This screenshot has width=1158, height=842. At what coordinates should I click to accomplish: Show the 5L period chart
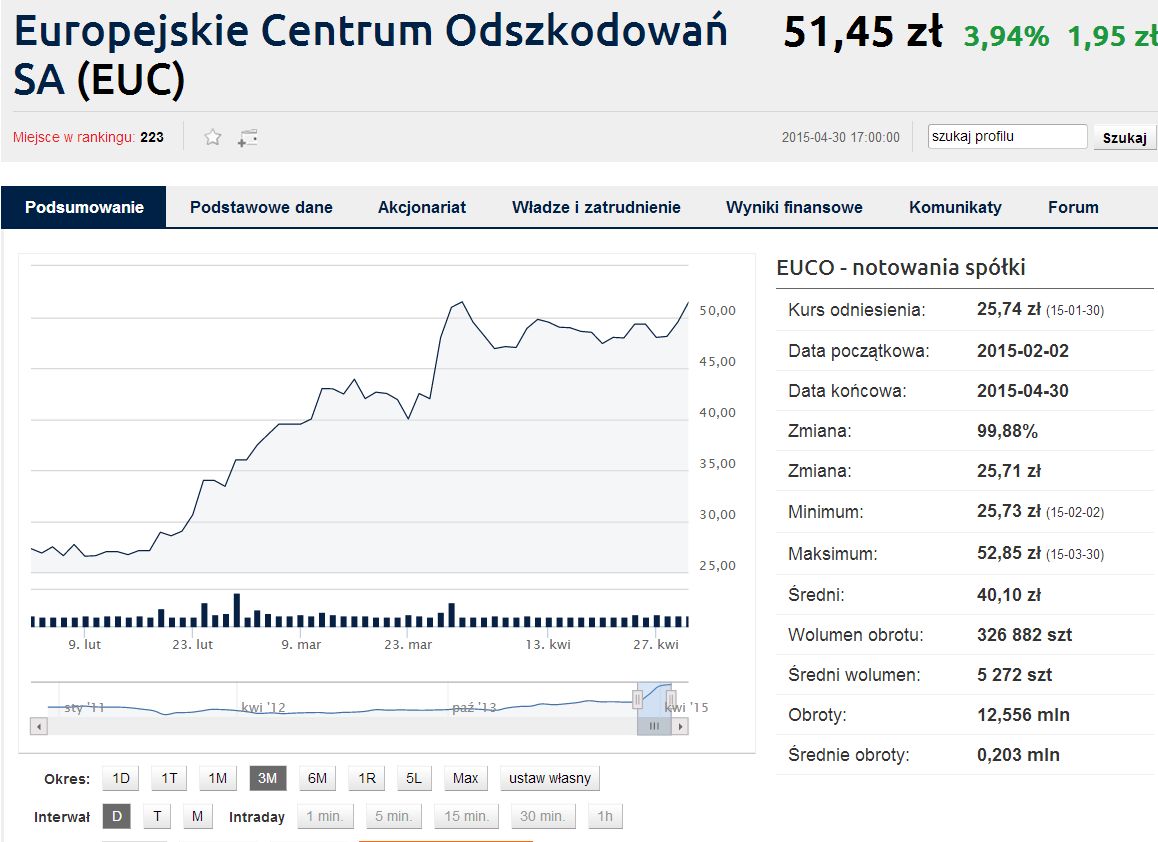414,778
